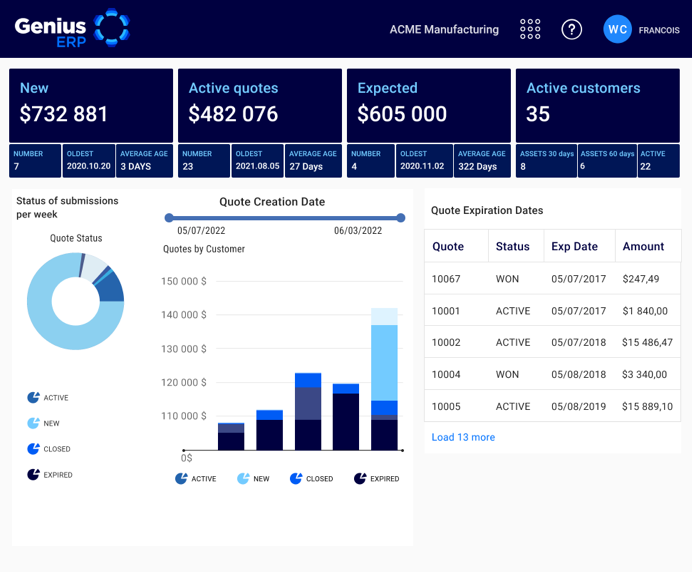The image size is (692, 572).
Task: Click the 06/03/2022 end date label
Action: [x=358, y=230]
